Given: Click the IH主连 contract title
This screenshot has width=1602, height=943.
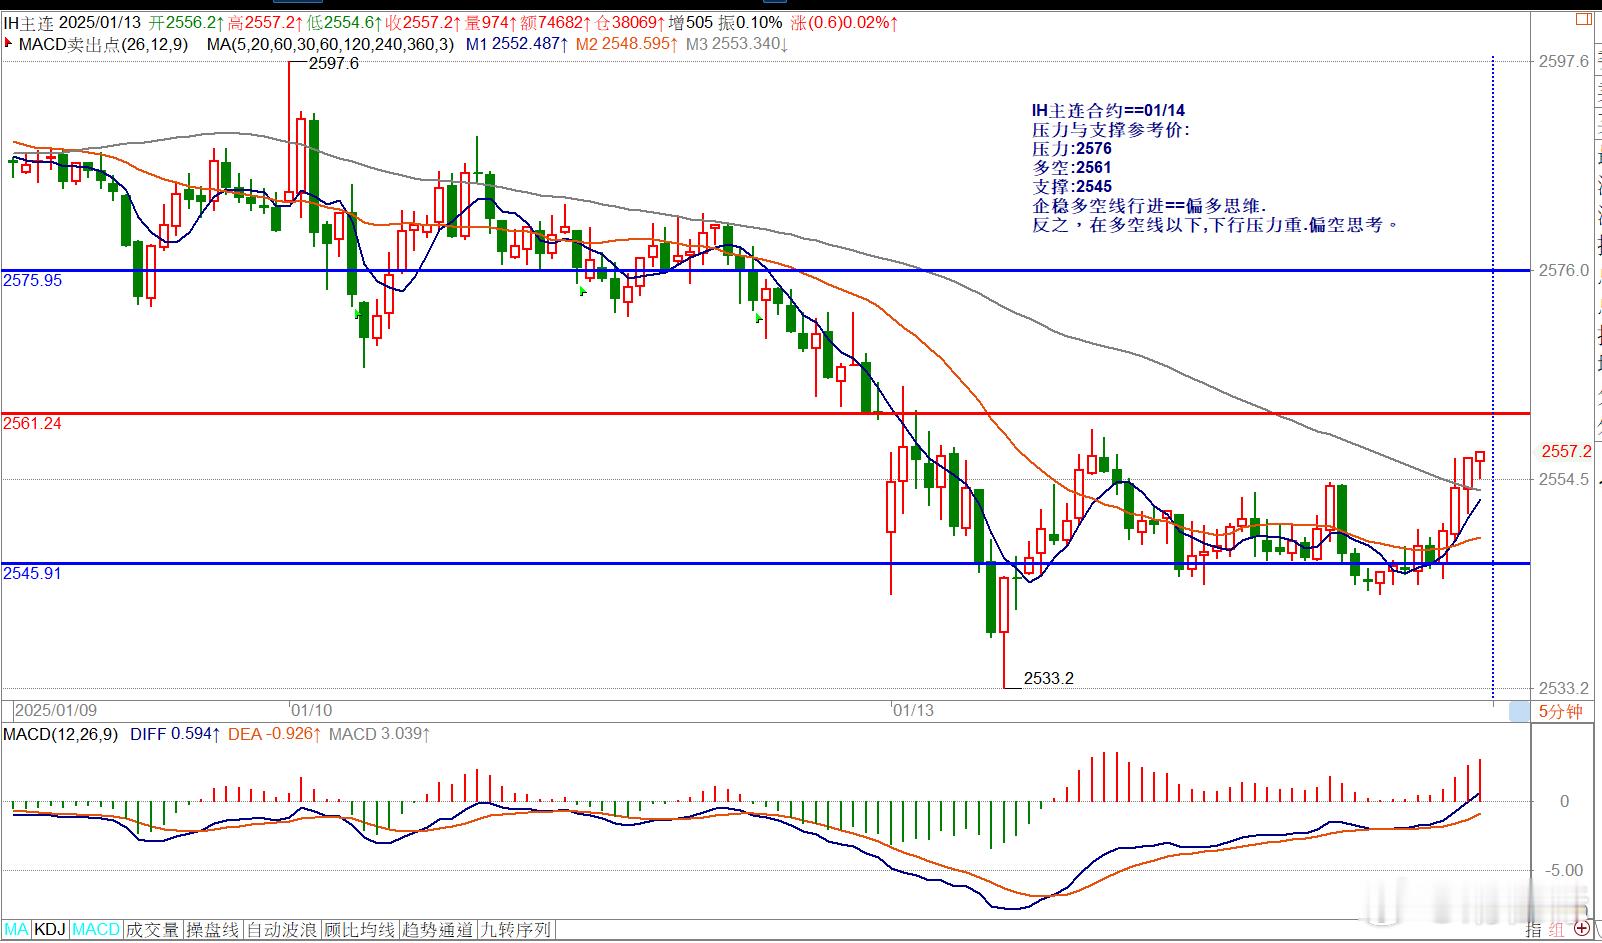Looking at the screenshot, I should click(x=29, y=22).
